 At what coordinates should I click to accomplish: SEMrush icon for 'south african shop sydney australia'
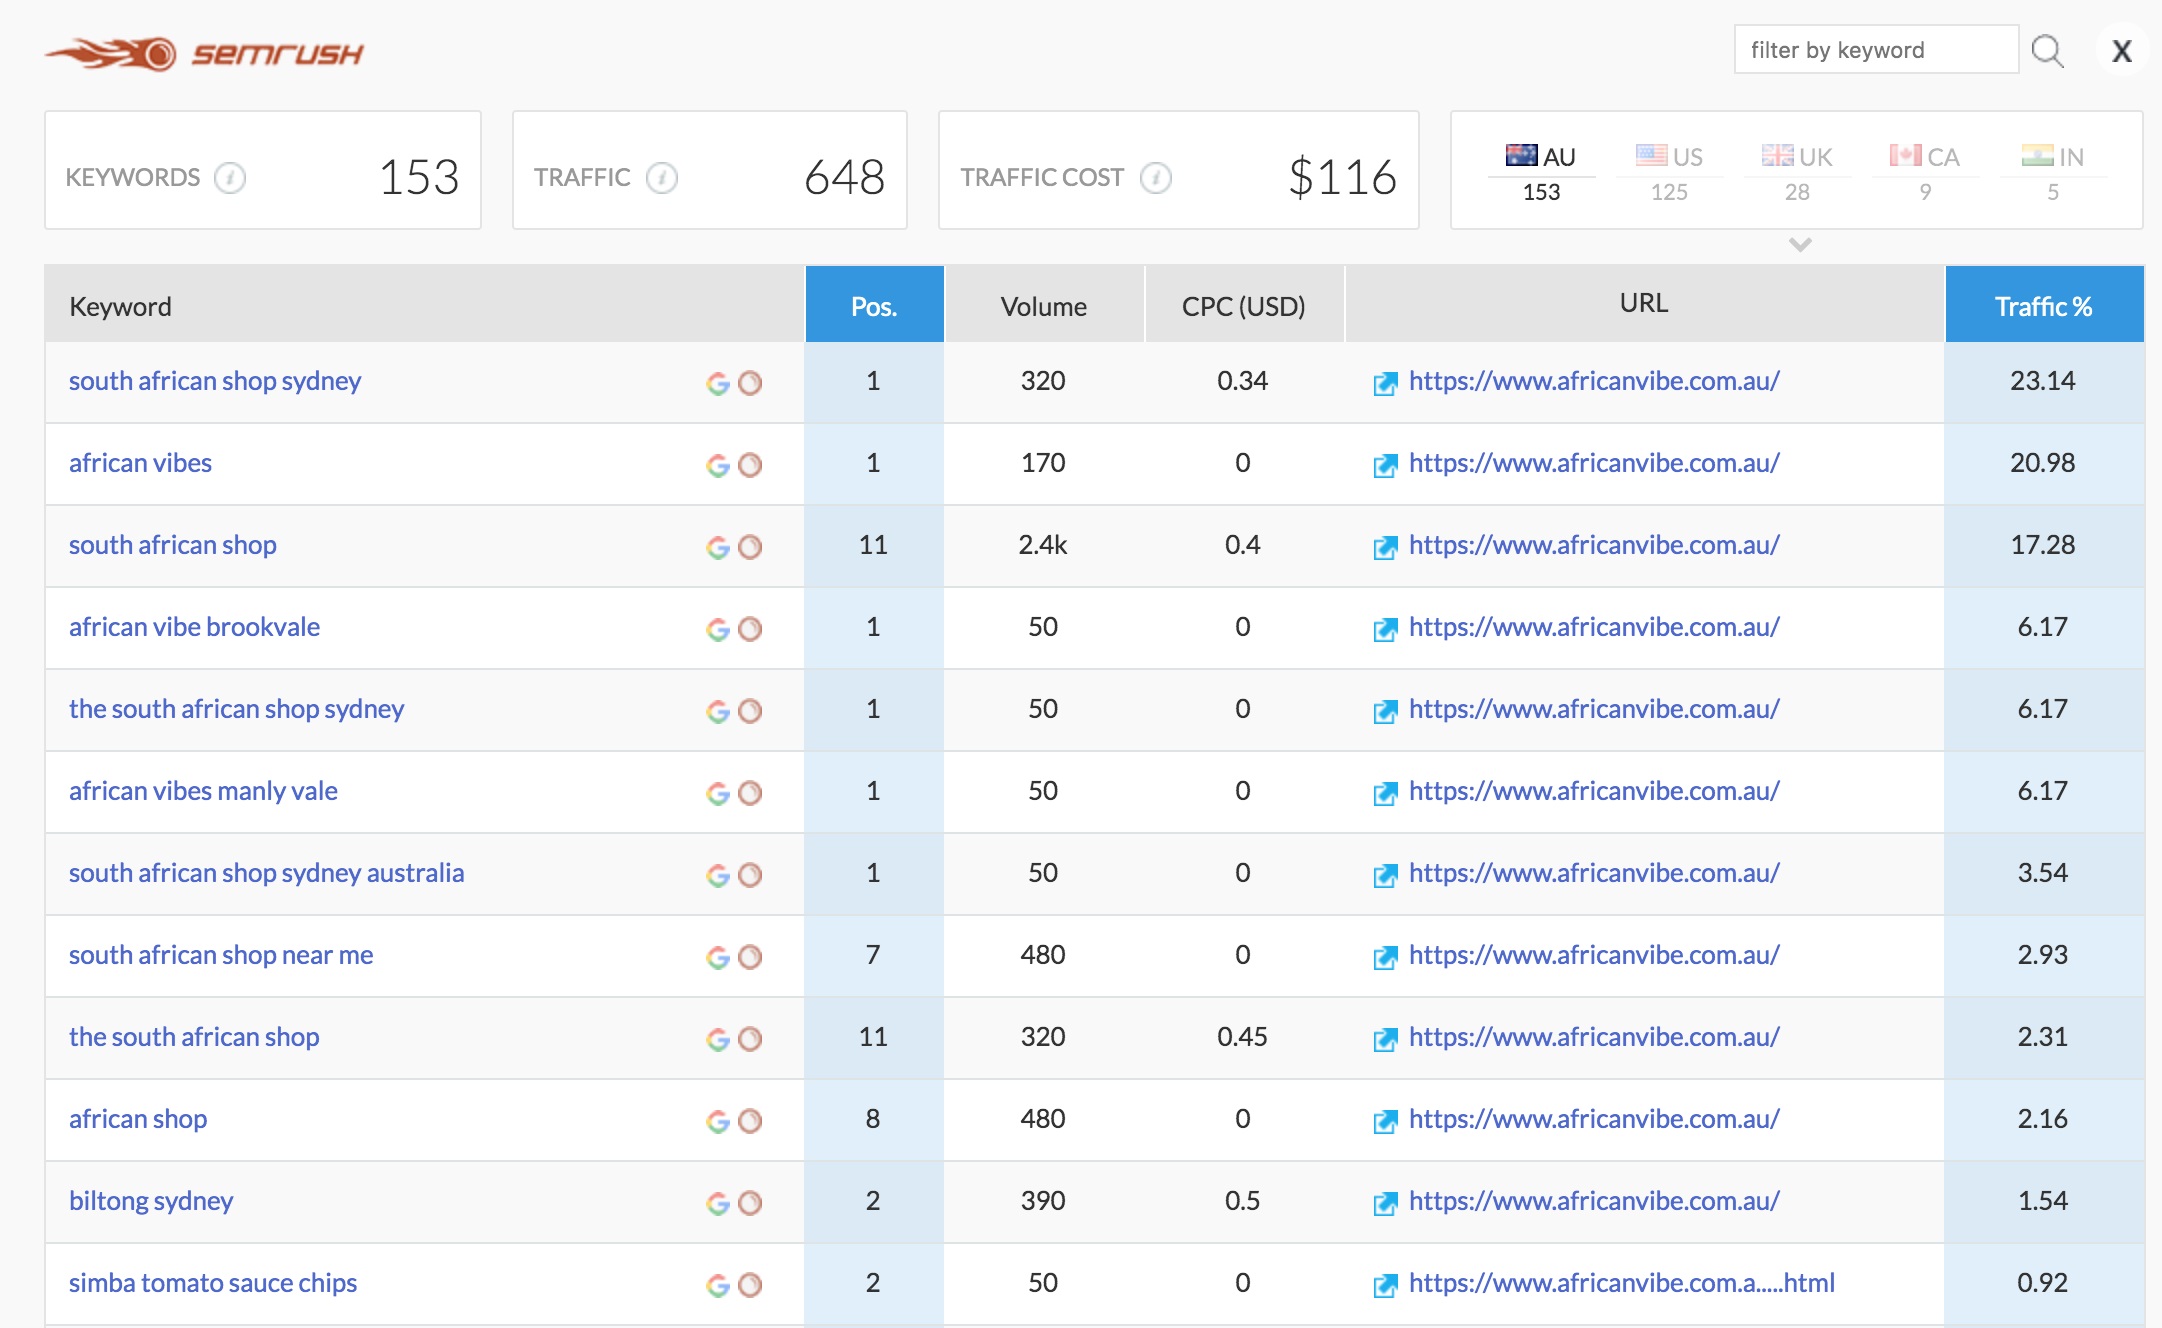[750, 875]
